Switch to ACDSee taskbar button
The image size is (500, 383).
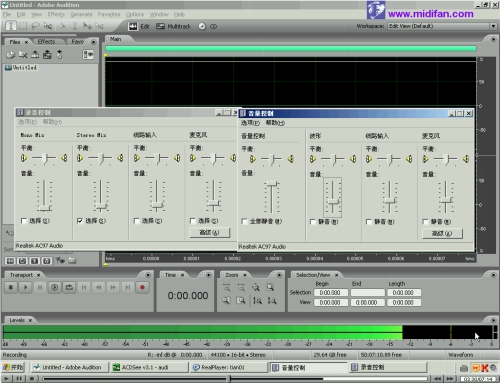(x=149, y=367)
